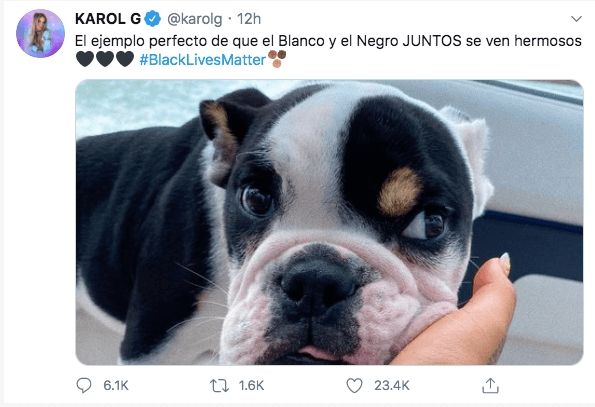This screenshot has width=595, height=407.
Task: Click the 6.1K replies count
Action: [116, 386]
